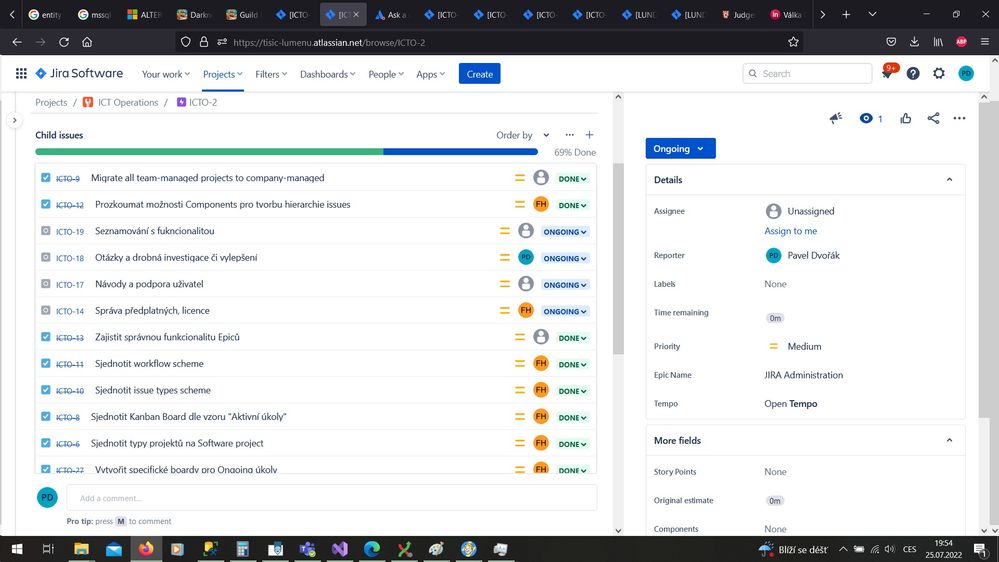
Task: Change ONGOING status of ICTO-17
Action: coord(565,285)
